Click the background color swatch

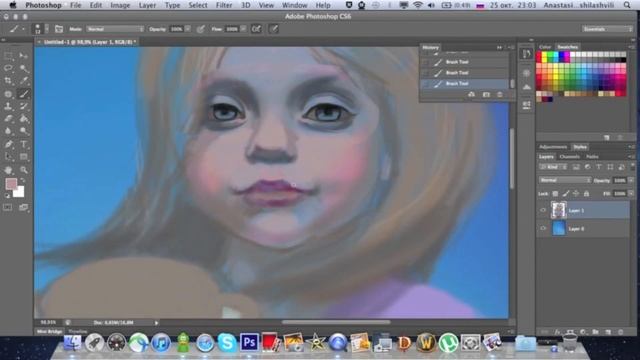pyautogui.click(x=20, y=192)
